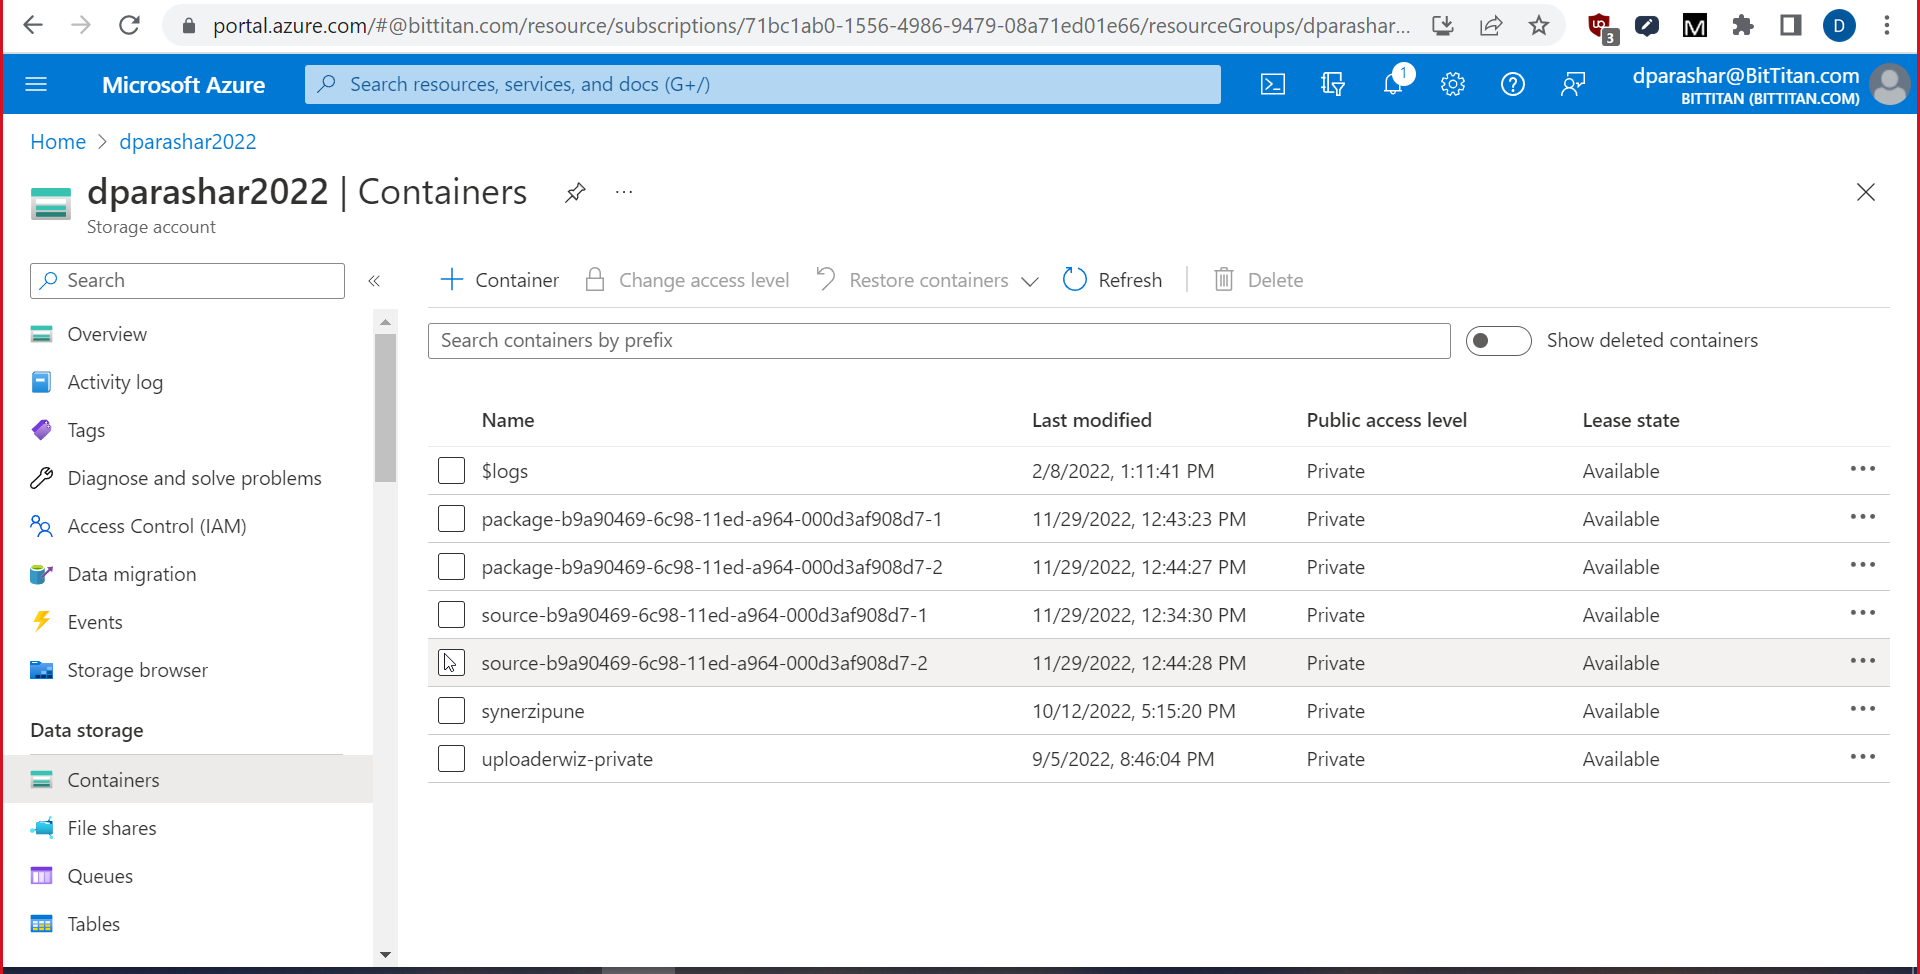The width and height of the screenshot is (1920, 974).
Task: Pin the Containers blade to dashboard
Action: click(575, 192)
